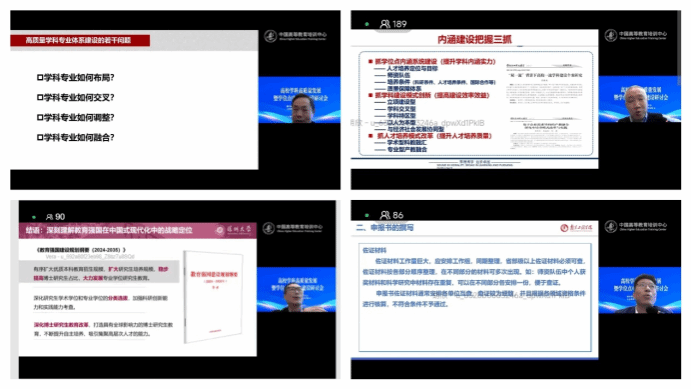Click the 189 viewers icon
The height and width of the screenshot is (390, 692).
coord(385,24)
